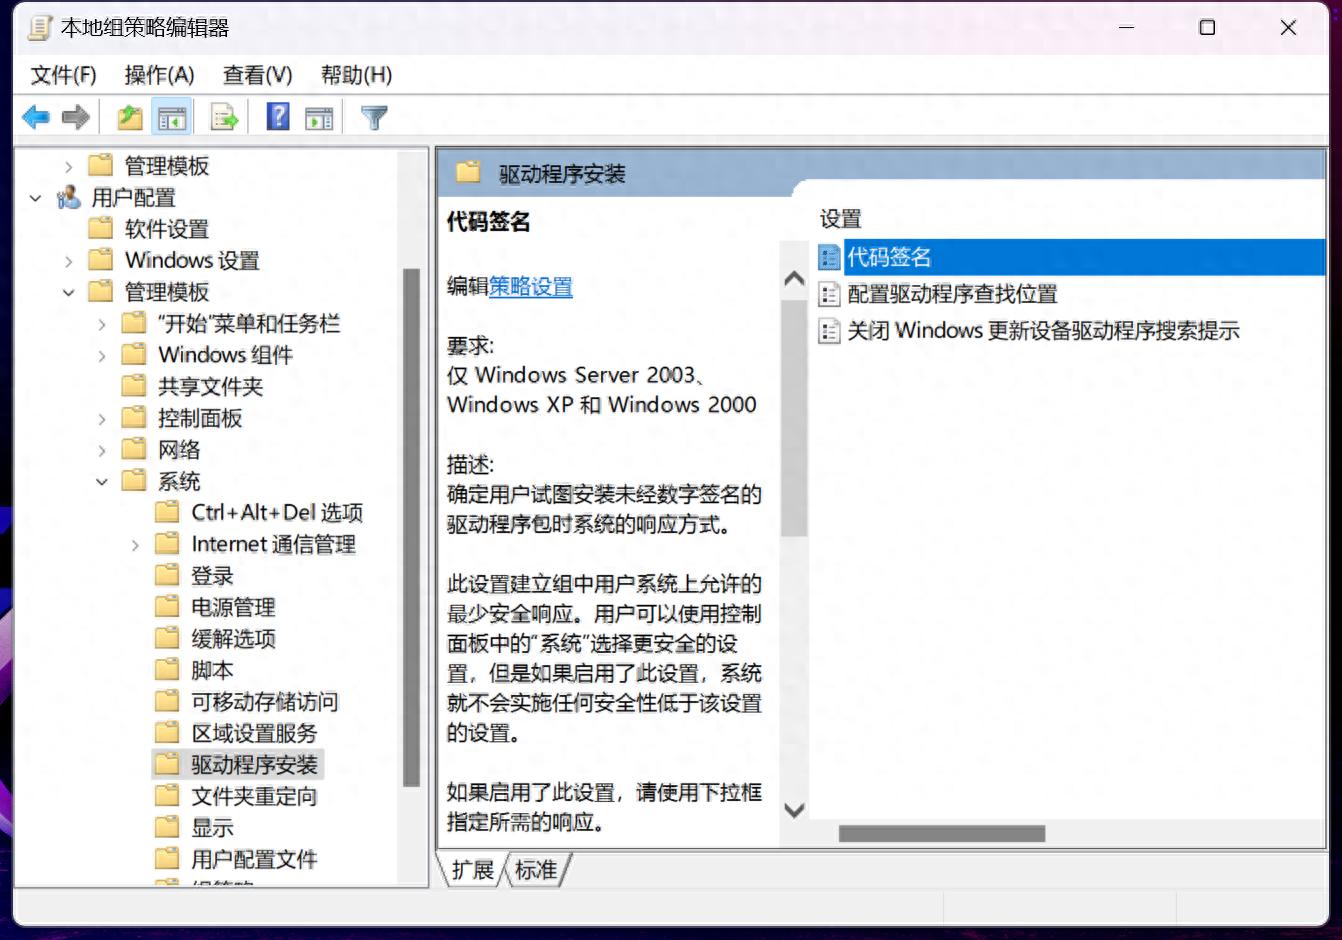The height and width of the screenshot is (940, 1342).
Task: Switch to the 标准 tab
Action: click(535, 870)
